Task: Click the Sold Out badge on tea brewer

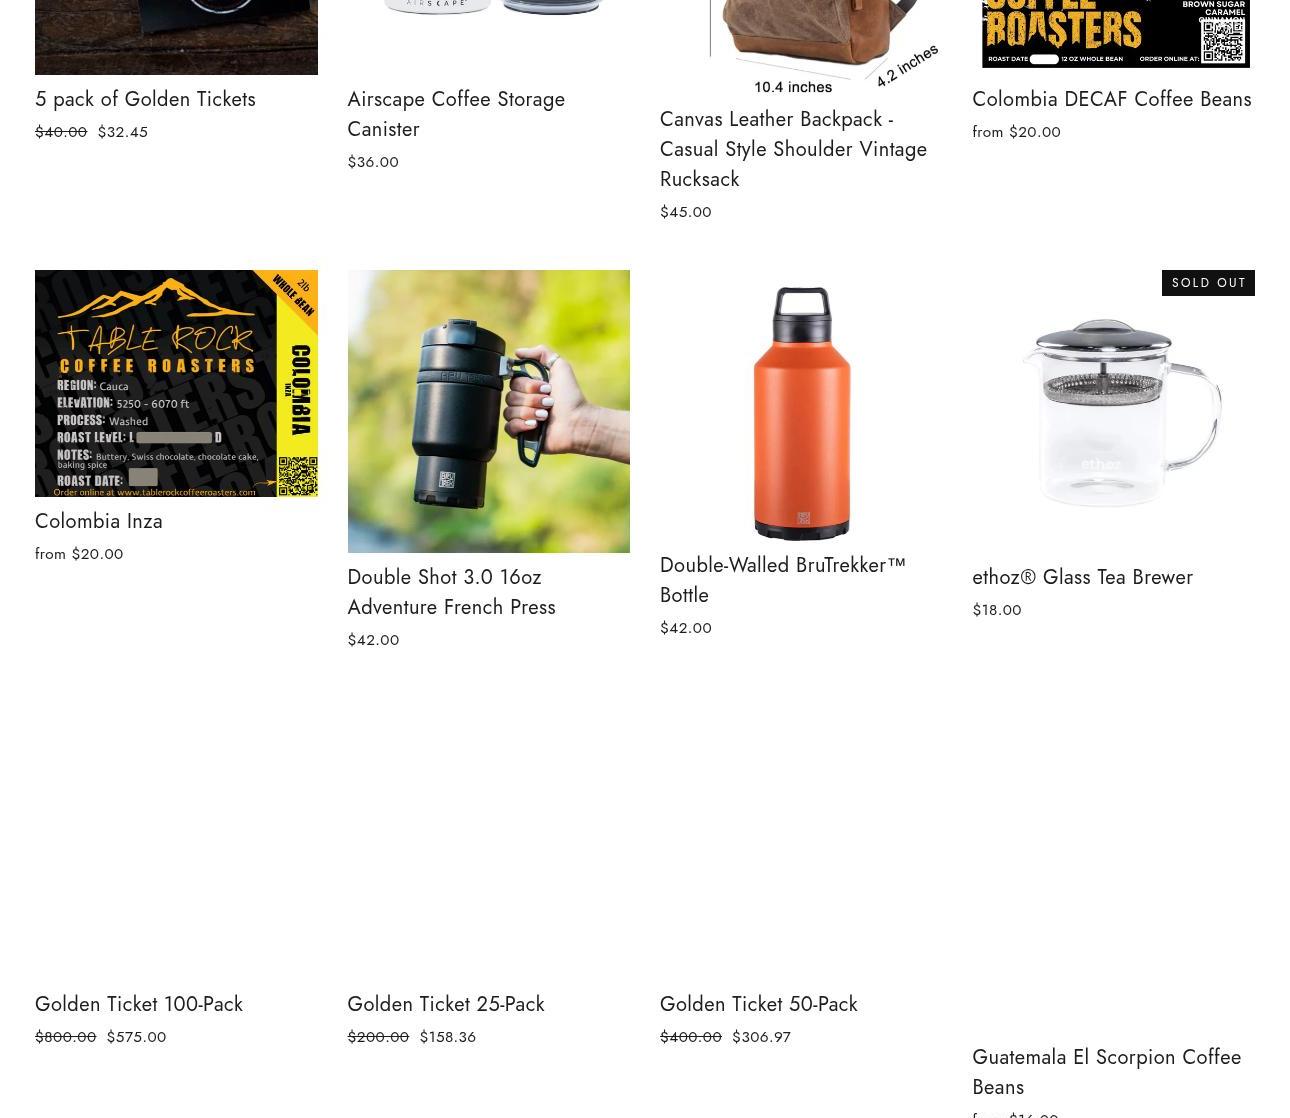Action: [1208, 283]
